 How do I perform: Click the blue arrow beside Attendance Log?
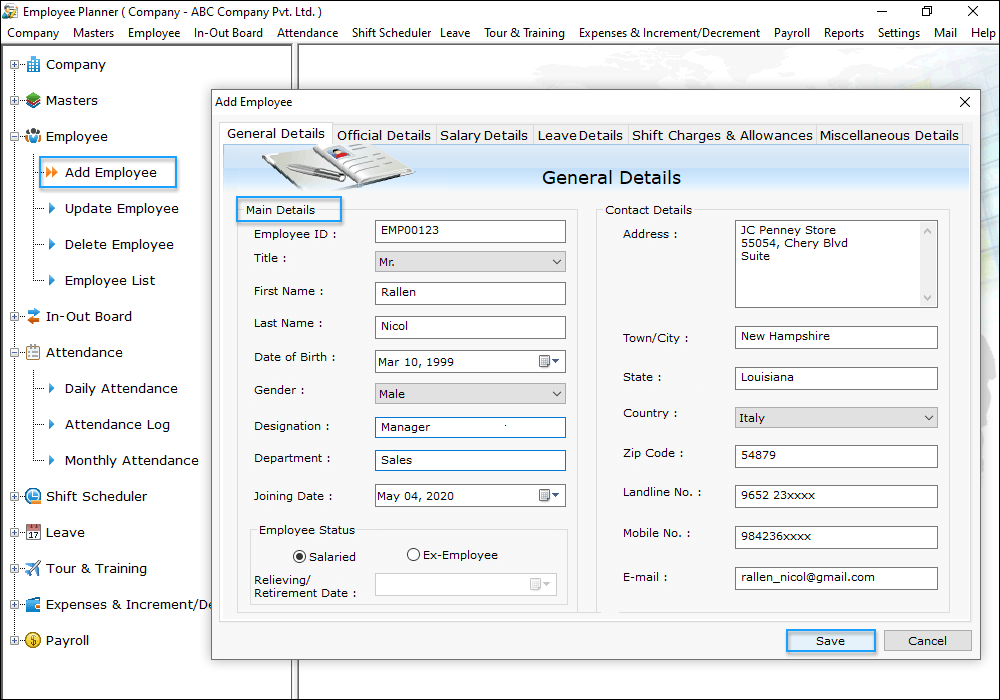pos(52,424)
